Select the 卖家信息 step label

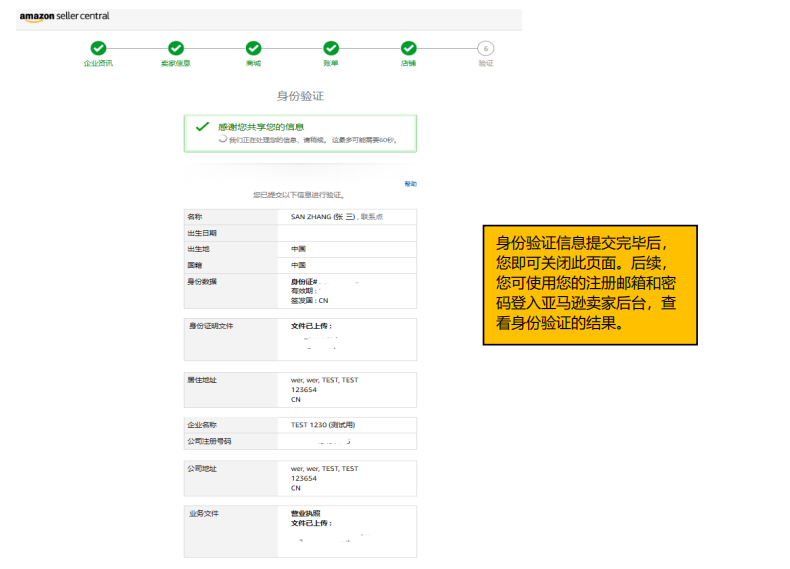pyautogui.click(x=176, y=64)
